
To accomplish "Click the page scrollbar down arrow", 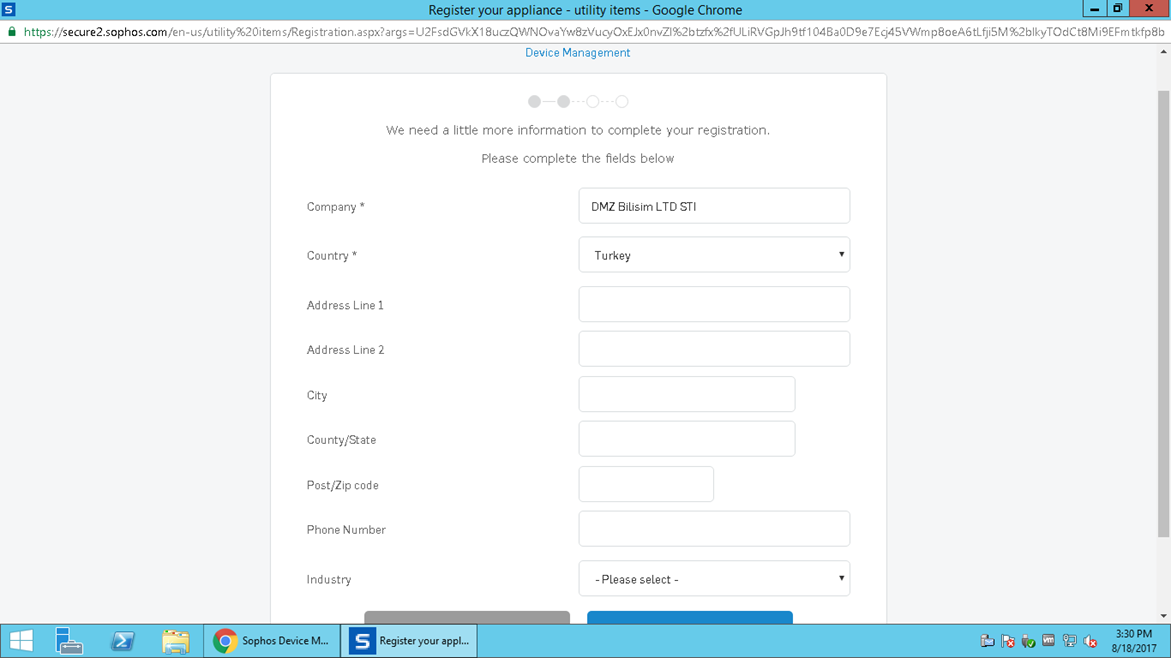I will (1164, 617).
